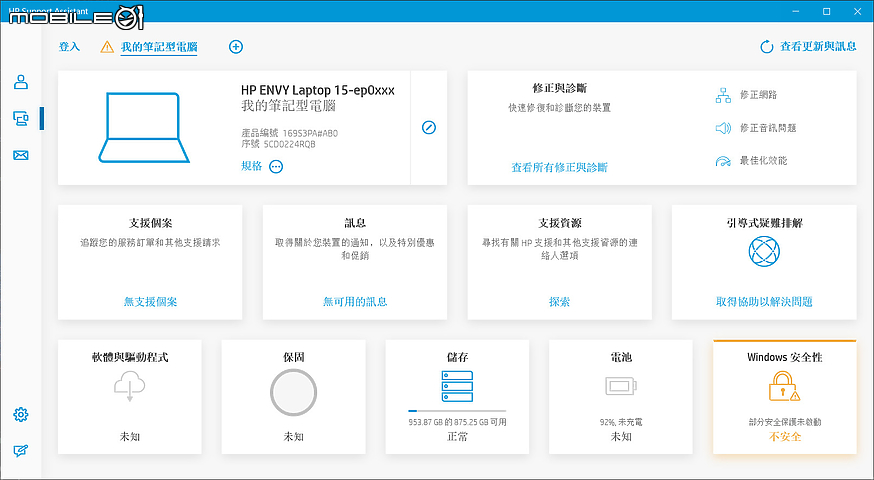Click the 不安全 status text
The width and height of the screenshot is (874, 480).
tap(785, 437)
